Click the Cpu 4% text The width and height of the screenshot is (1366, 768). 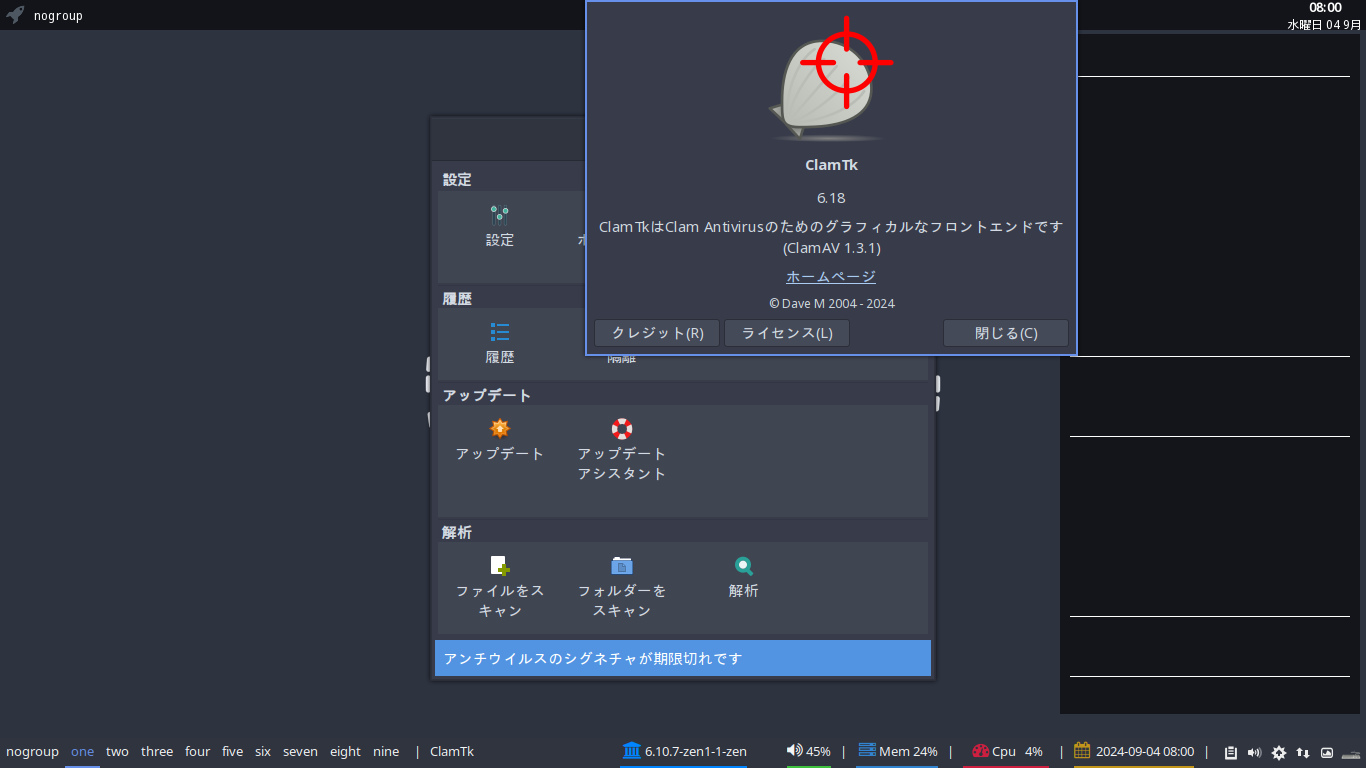point(1017,751)
